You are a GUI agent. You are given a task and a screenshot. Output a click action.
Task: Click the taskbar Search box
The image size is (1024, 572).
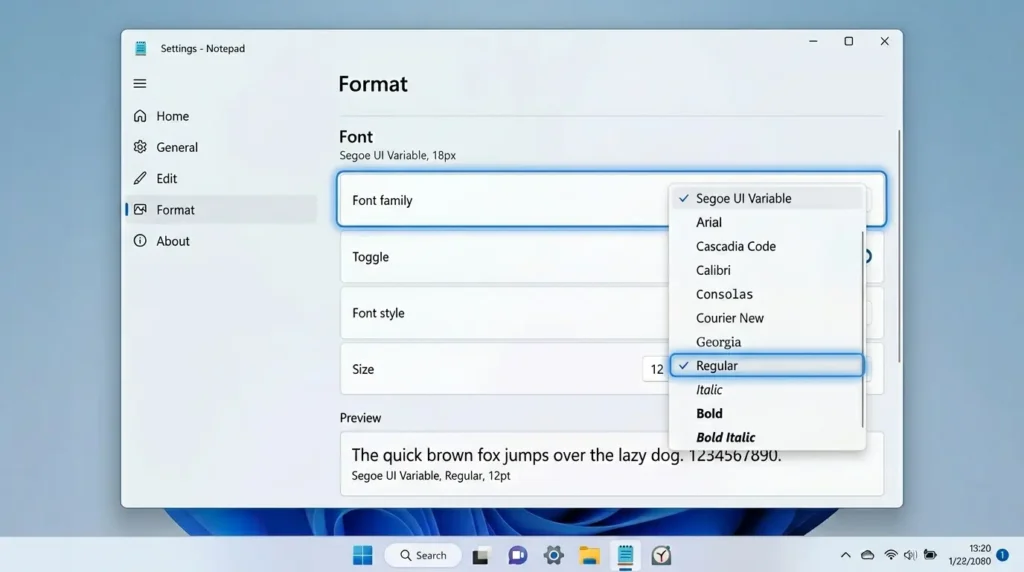click(423, 556)
